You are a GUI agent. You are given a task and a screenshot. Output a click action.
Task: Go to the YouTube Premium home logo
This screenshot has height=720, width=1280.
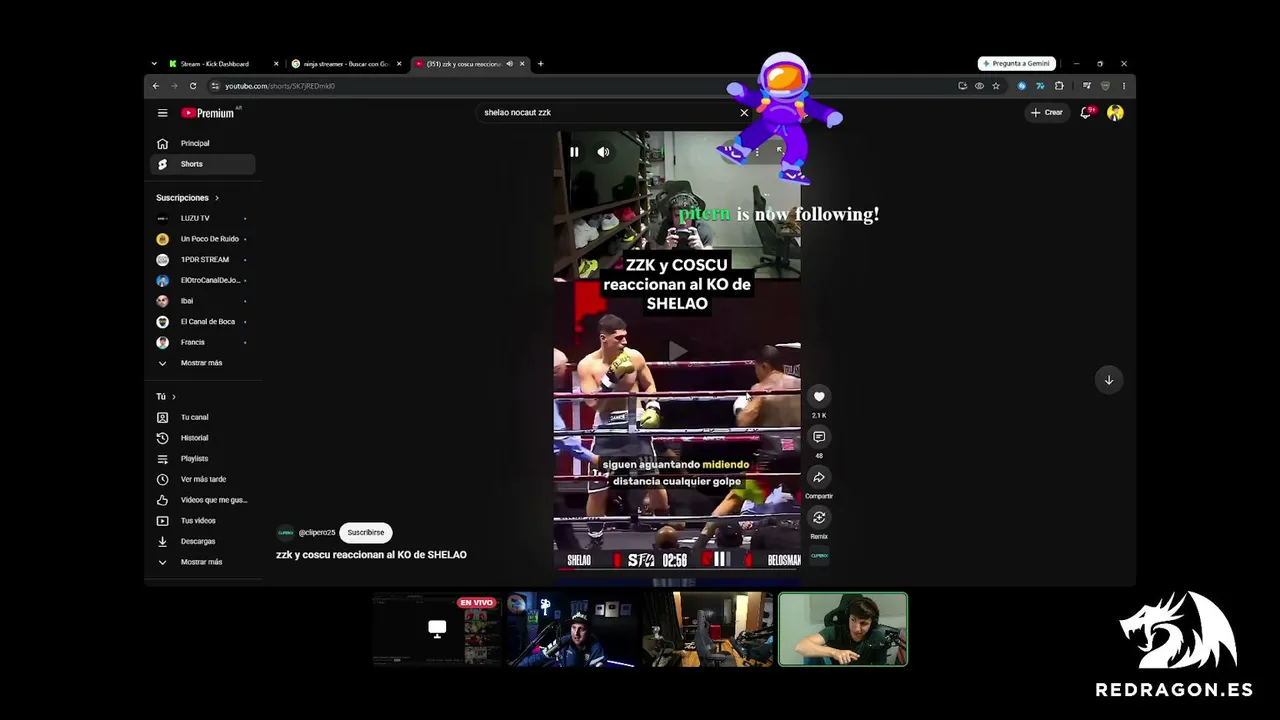click(208, 113)
